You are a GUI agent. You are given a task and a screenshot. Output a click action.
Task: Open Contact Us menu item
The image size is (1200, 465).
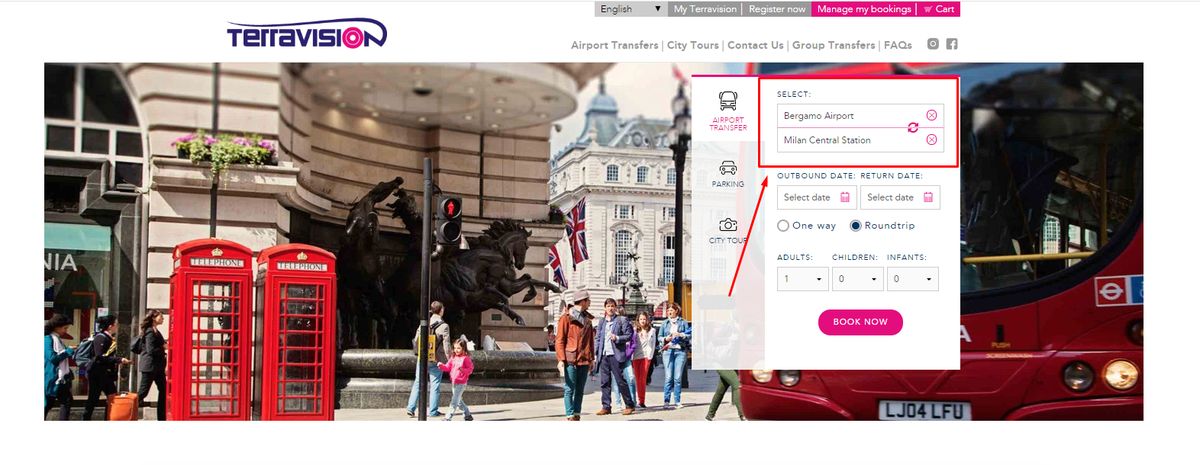pyautogui.click(x=755, y=45)
